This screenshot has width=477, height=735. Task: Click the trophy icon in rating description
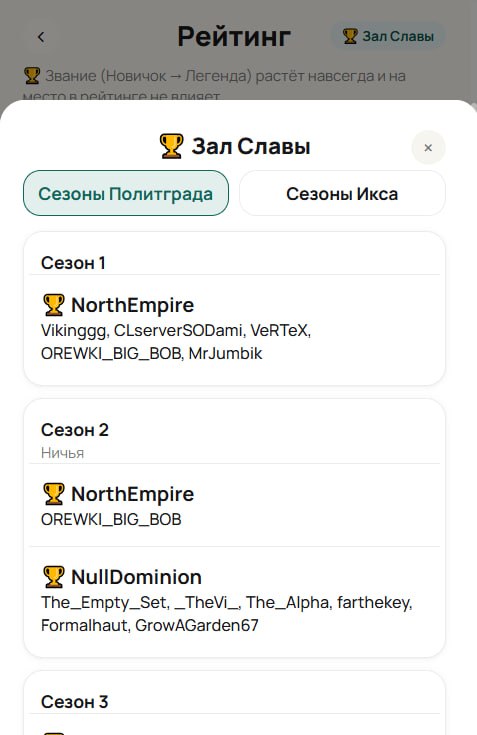pos(32,75)
